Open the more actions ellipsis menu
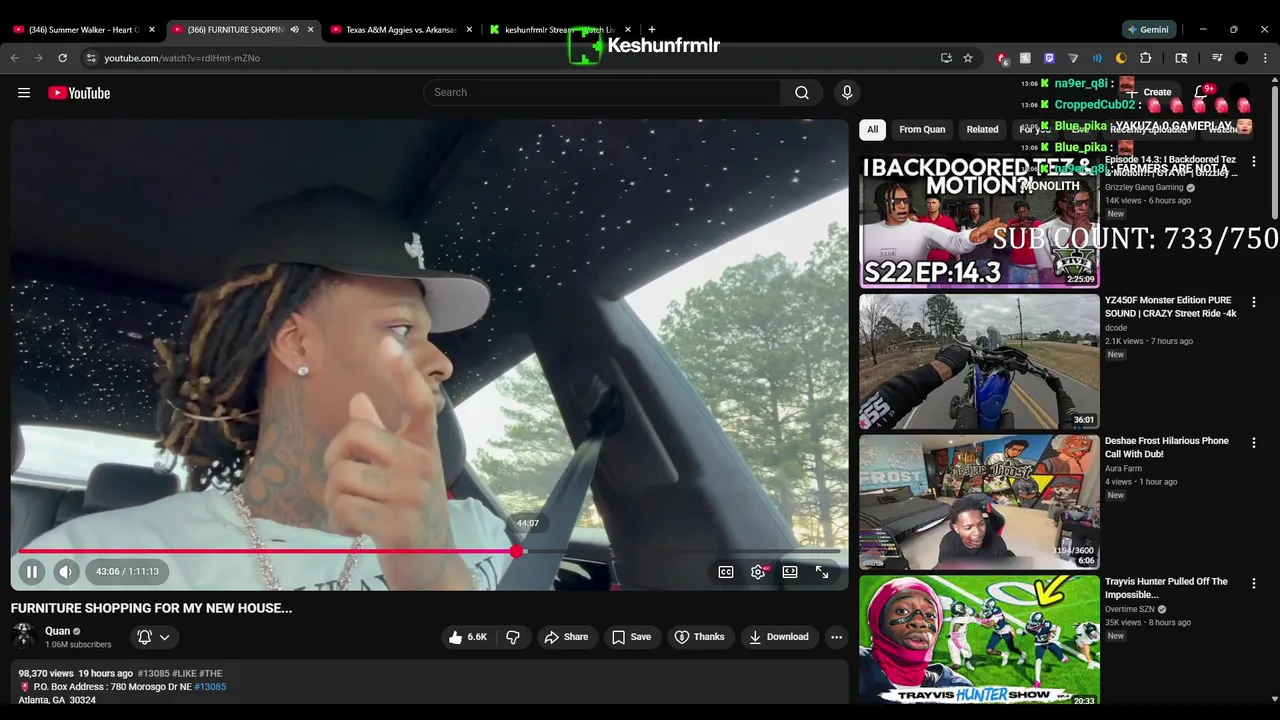The width and height of the screenshot is (1280, 720). click(836, 637)
